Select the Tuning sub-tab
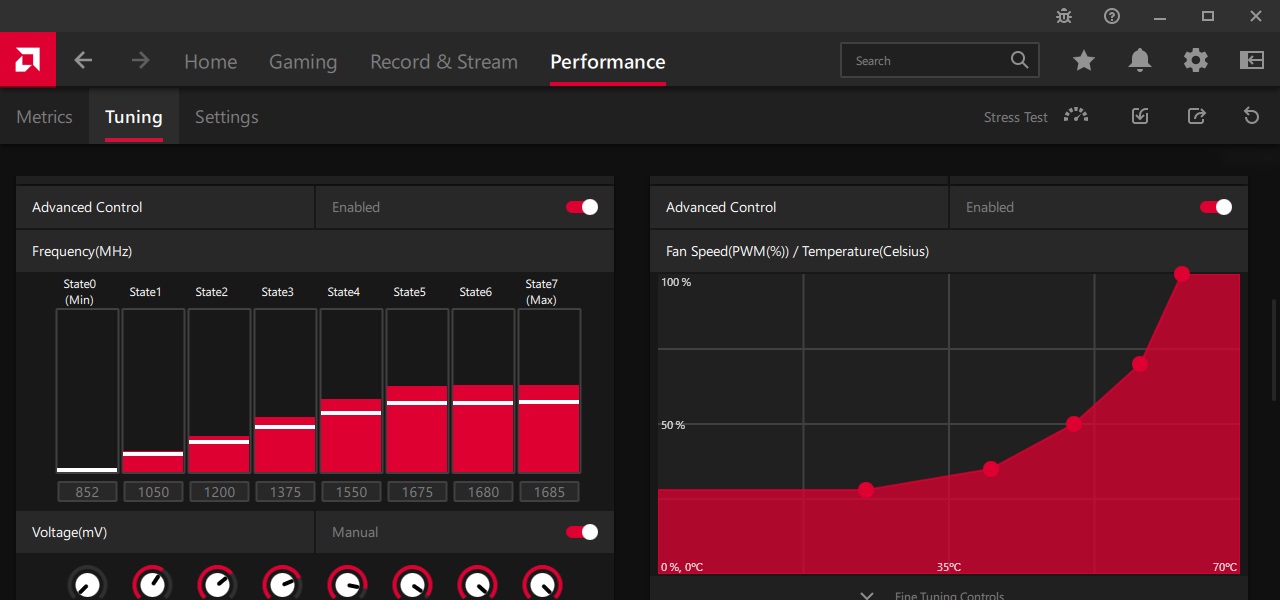Viewport: 1280px width, 600px height. coord(134,117)
